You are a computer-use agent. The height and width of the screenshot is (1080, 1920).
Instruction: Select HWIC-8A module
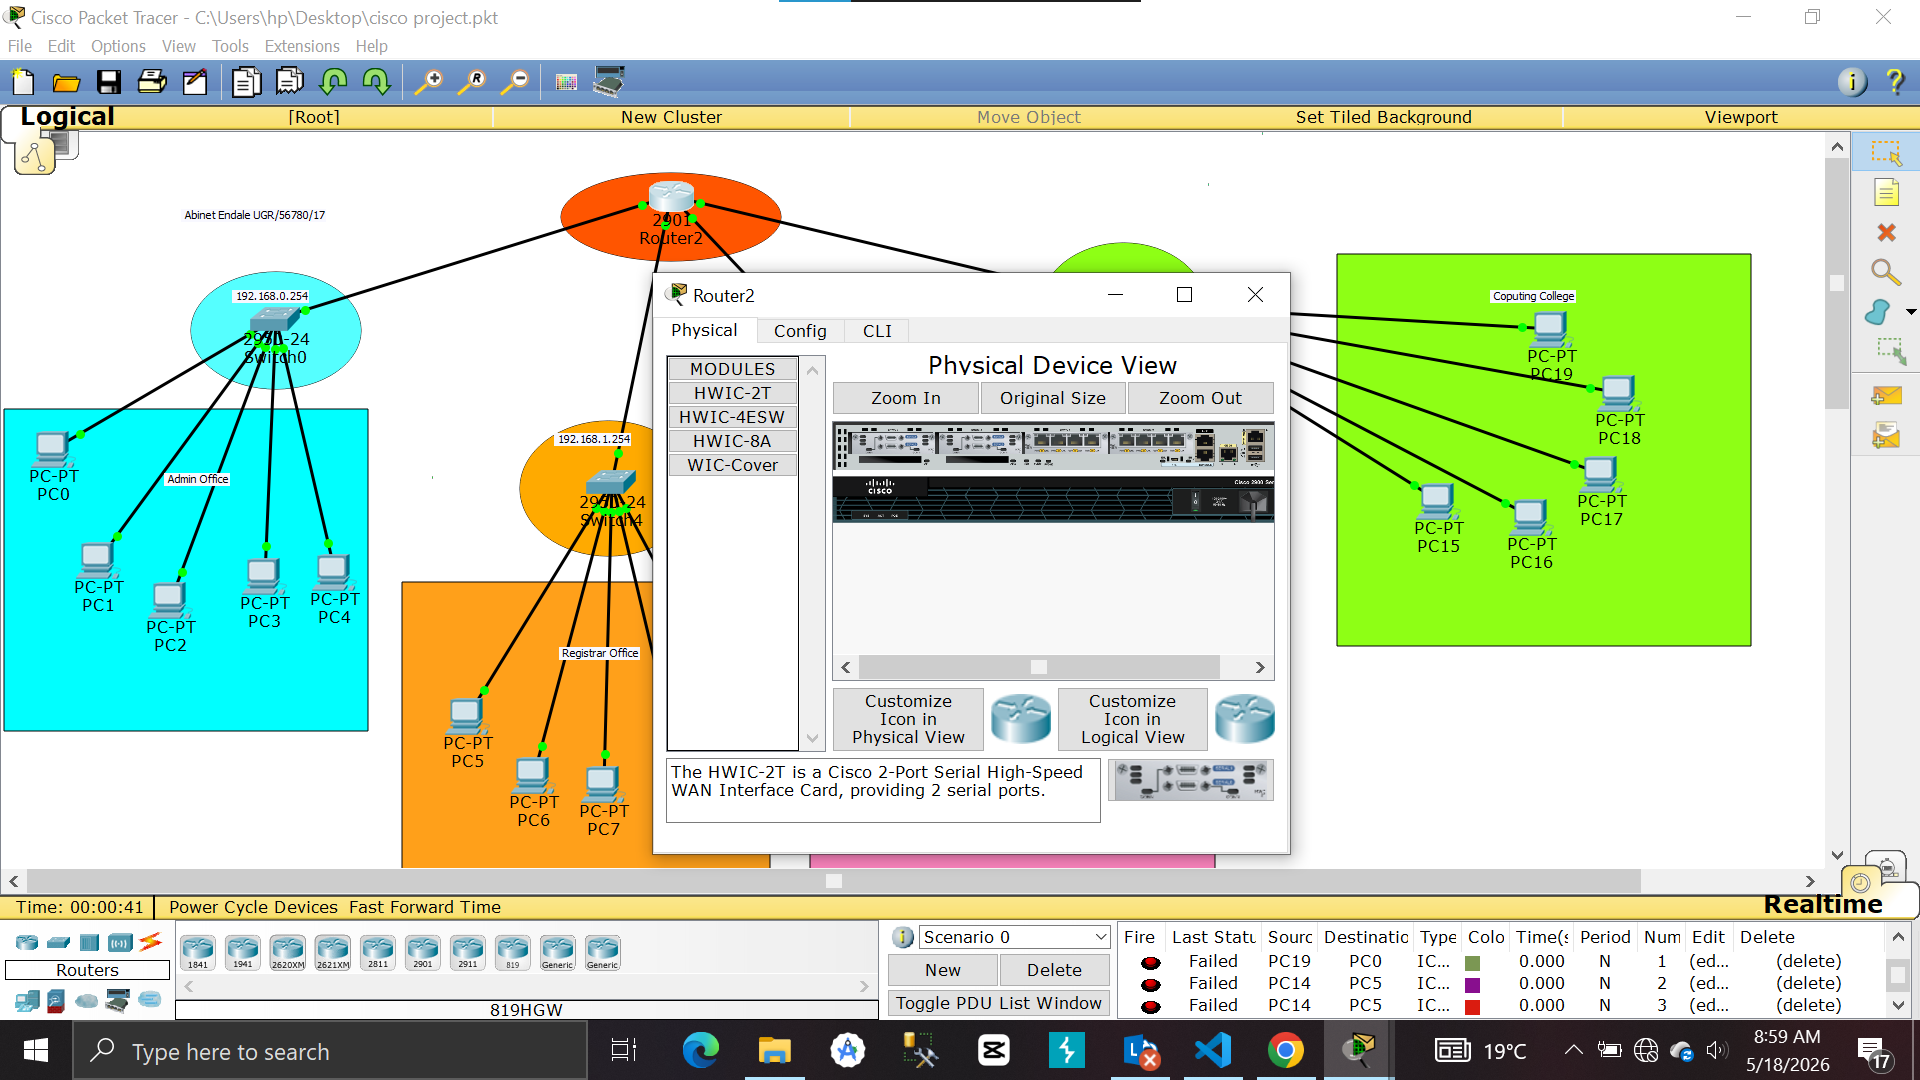(x=732, y=441)
